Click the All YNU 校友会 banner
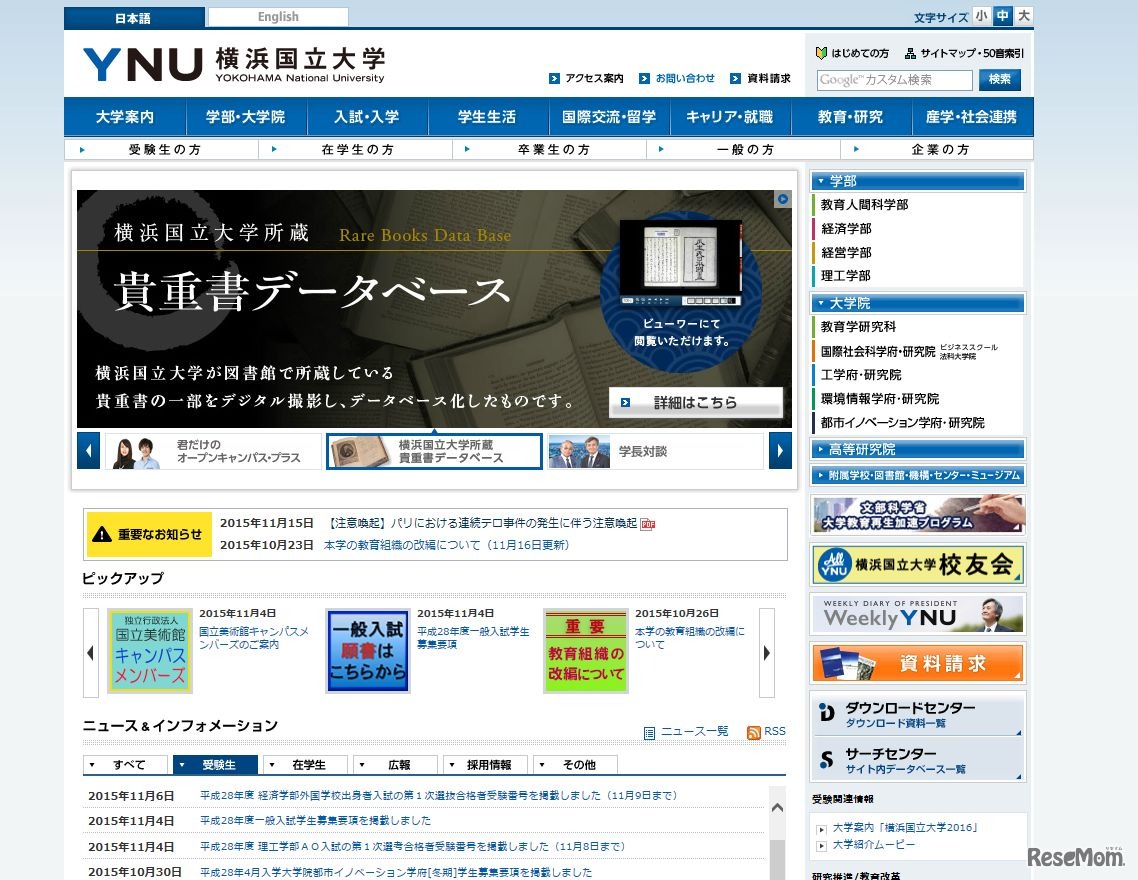 [917, 564]
